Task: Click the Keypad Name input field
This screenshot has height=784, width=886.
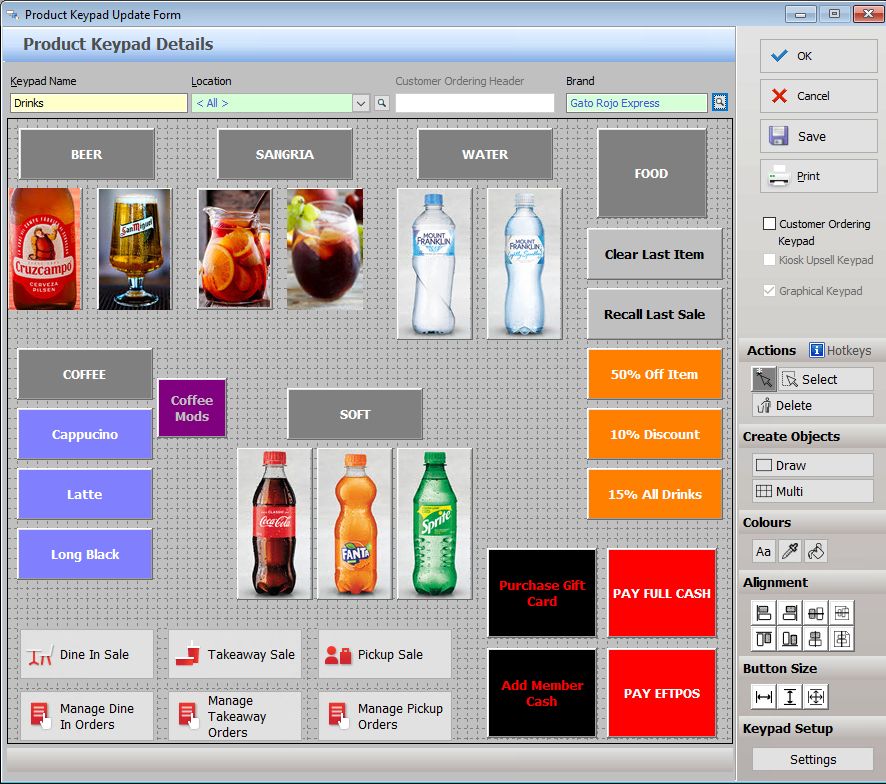Action: (x=98, y=103)
